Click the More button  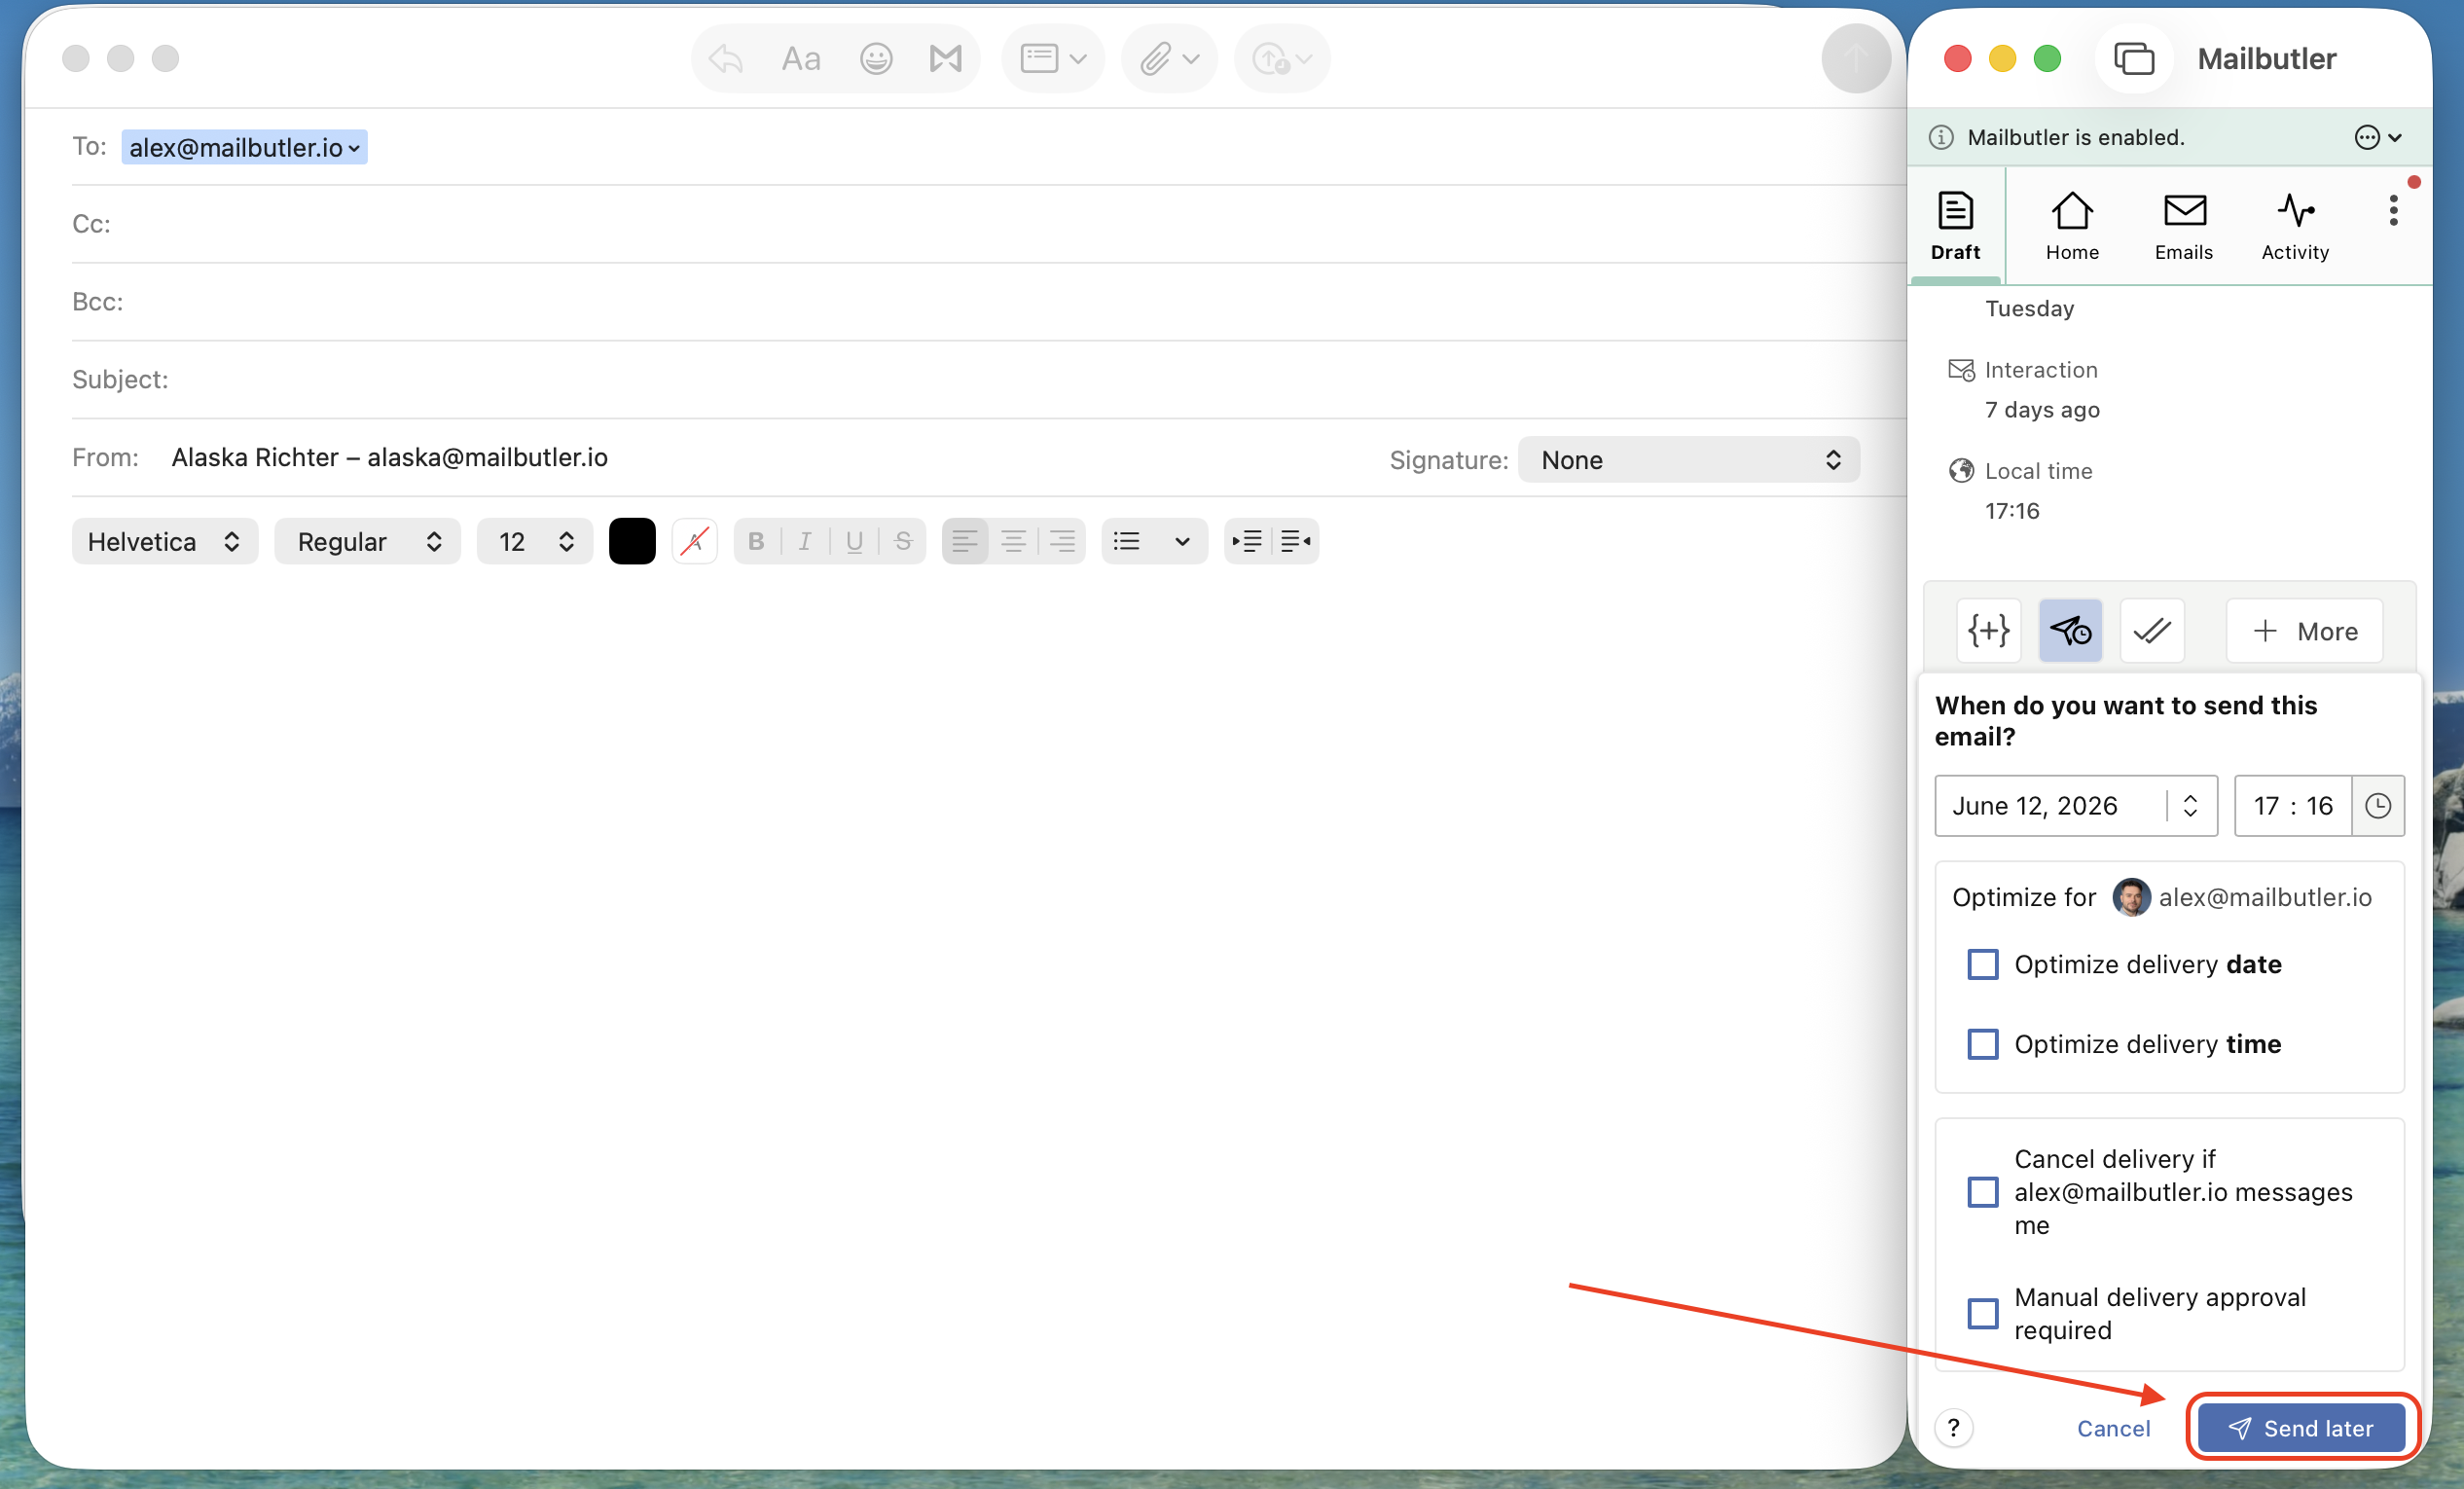pyautogui.click(x=2304, y=631)
